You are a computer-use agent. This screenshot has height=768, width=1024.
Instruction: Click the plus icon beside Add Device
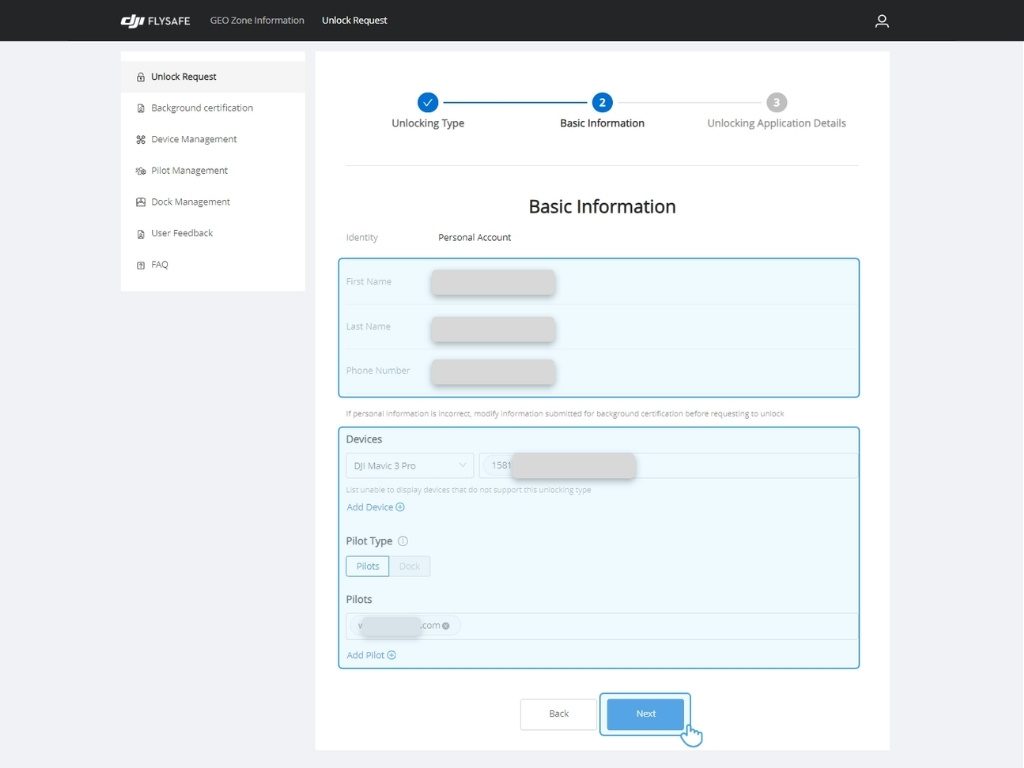point(400,507)
